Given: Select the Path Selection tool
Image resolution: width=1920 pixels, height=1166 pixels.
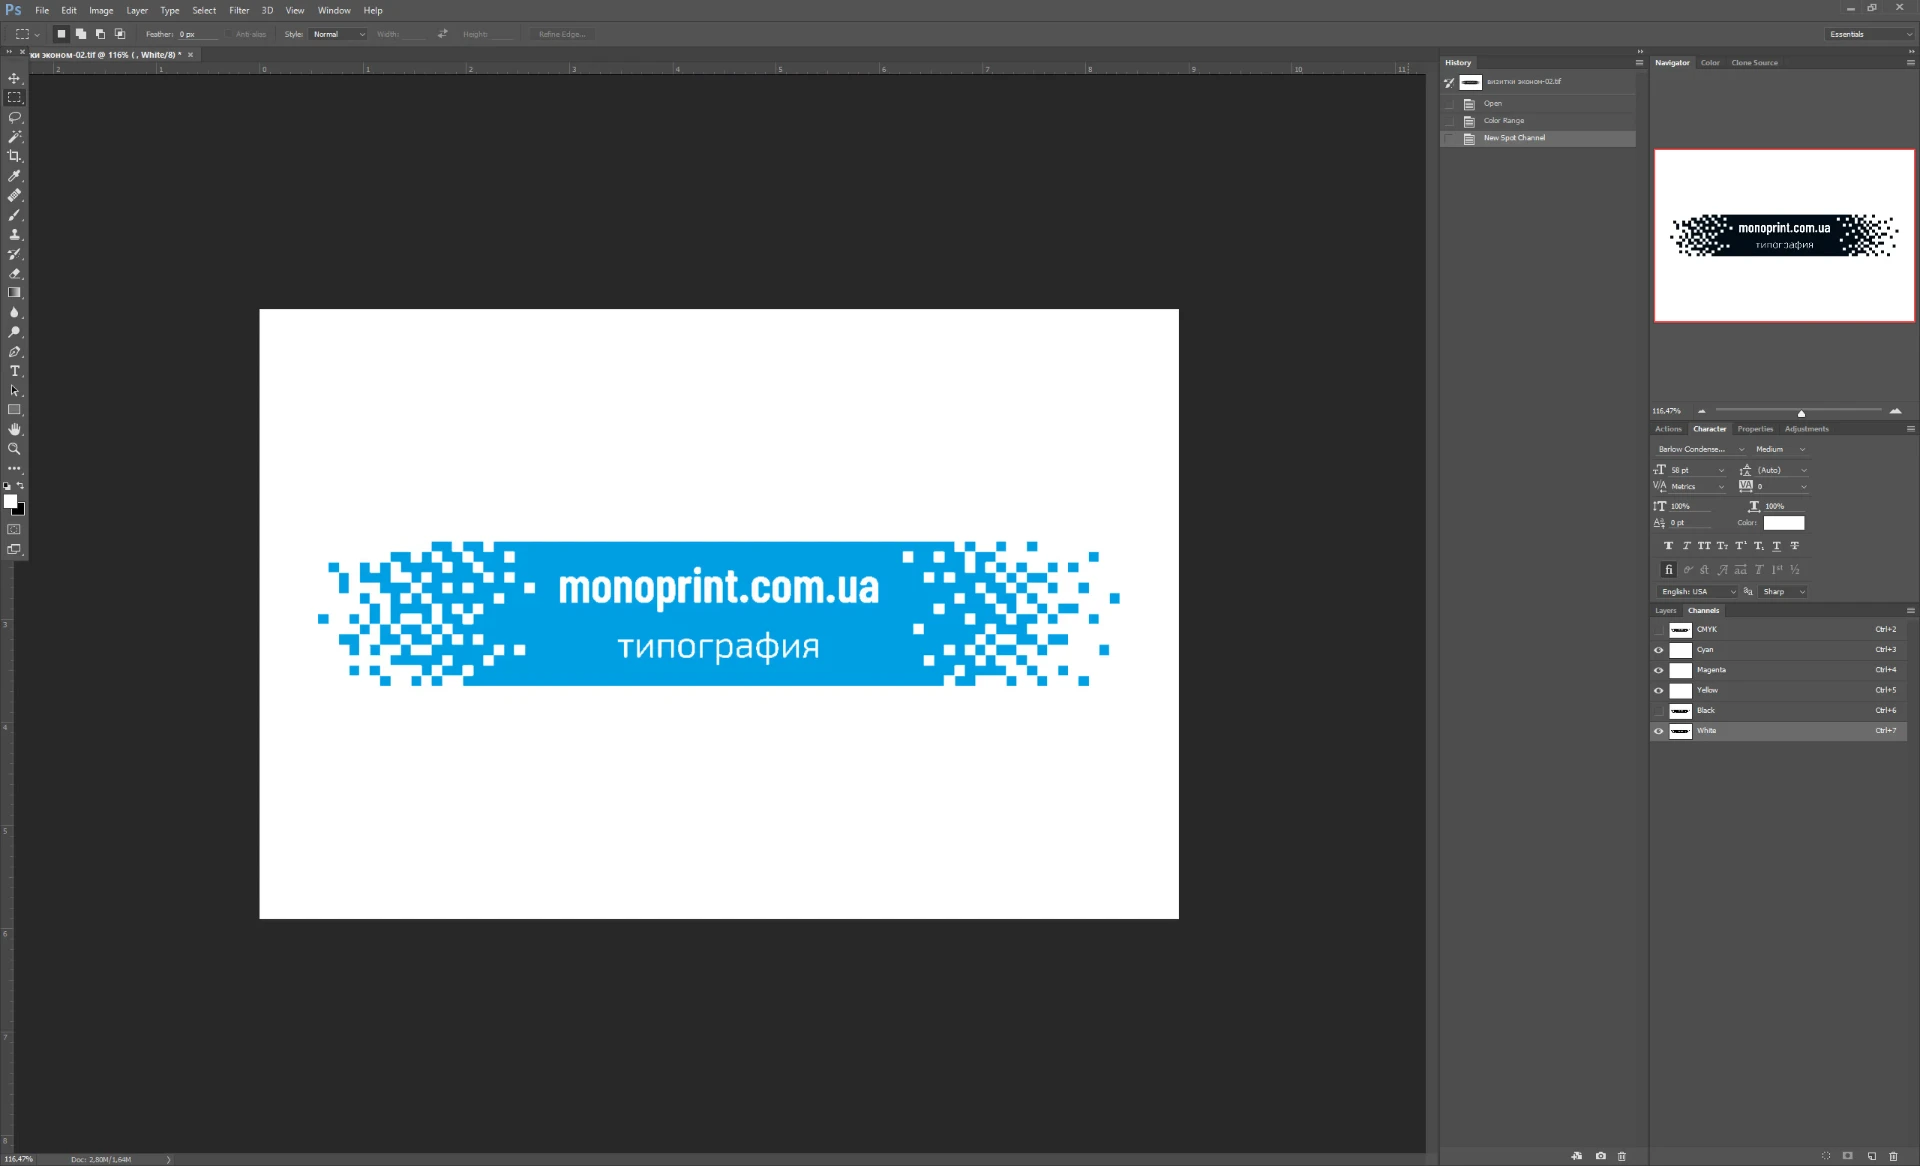Looking at the screenshot, I should click(x=14, y=390).
